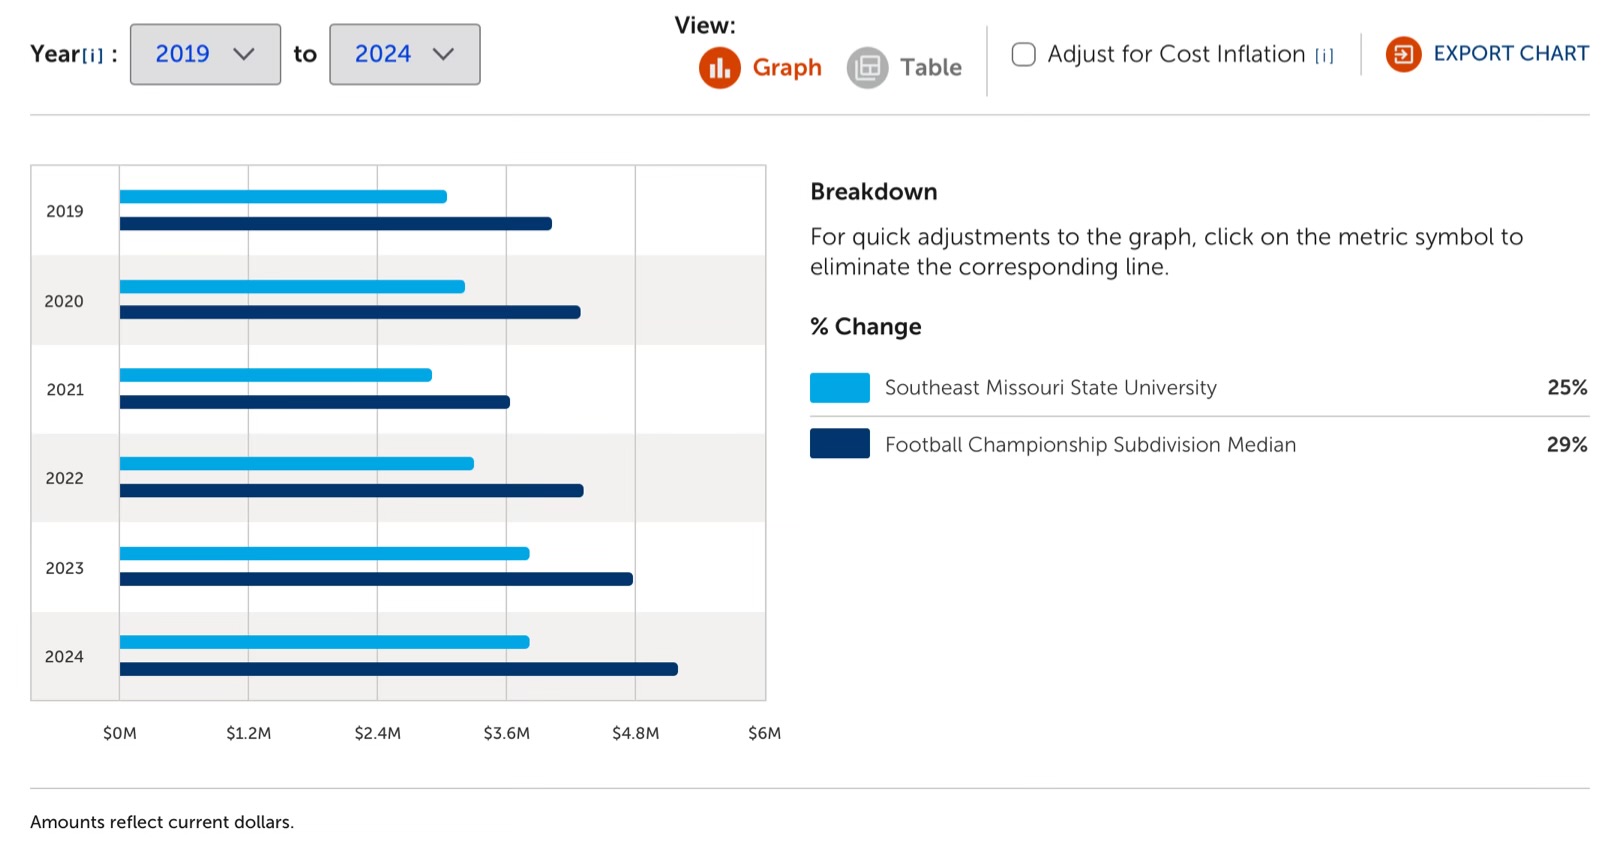Click the EXPORT CHART link text
Screen dimensions: 1620x856
tap(1510, 54)
